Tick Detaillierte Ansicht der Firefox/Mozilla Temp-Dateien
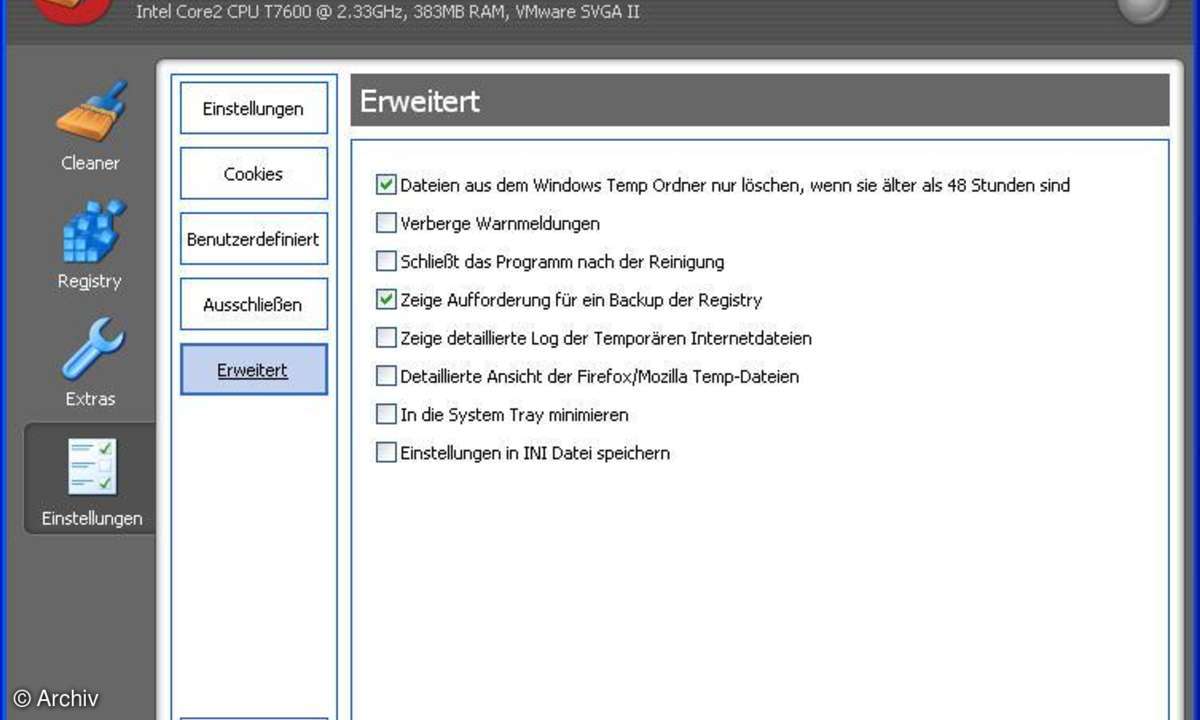1200x720 pixels. 386,376
